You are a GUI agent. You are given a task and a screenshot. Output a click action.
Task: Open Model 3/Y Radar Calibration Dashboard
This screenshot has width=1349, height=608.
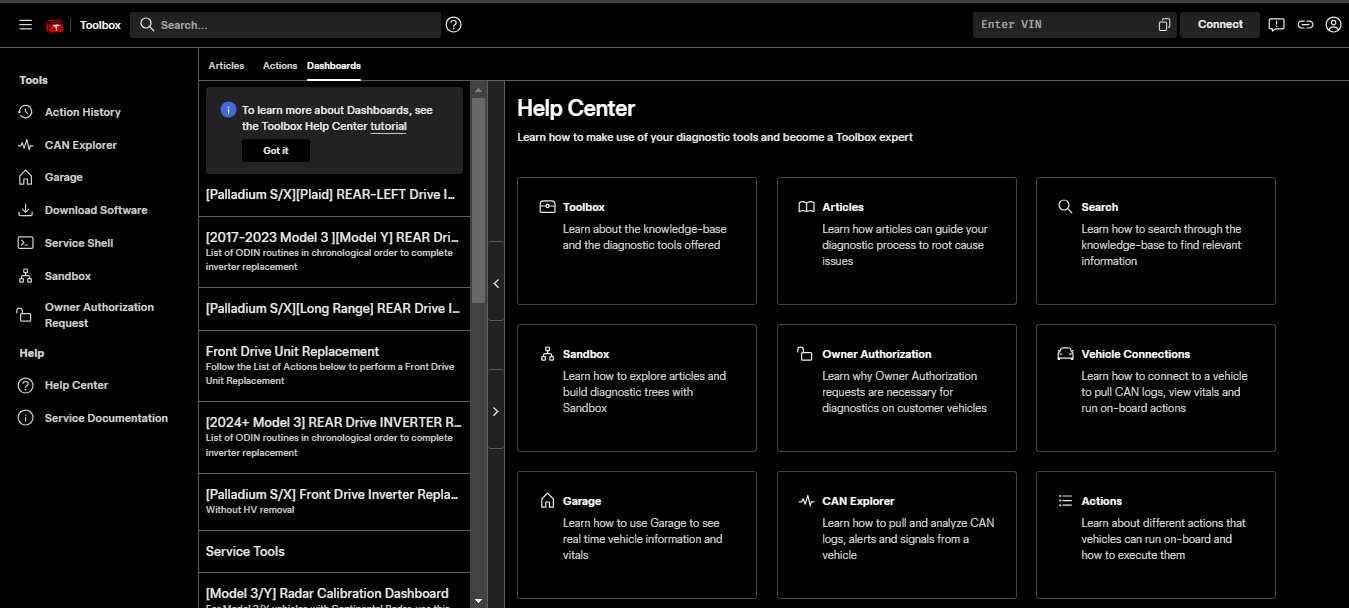(334, 591)
